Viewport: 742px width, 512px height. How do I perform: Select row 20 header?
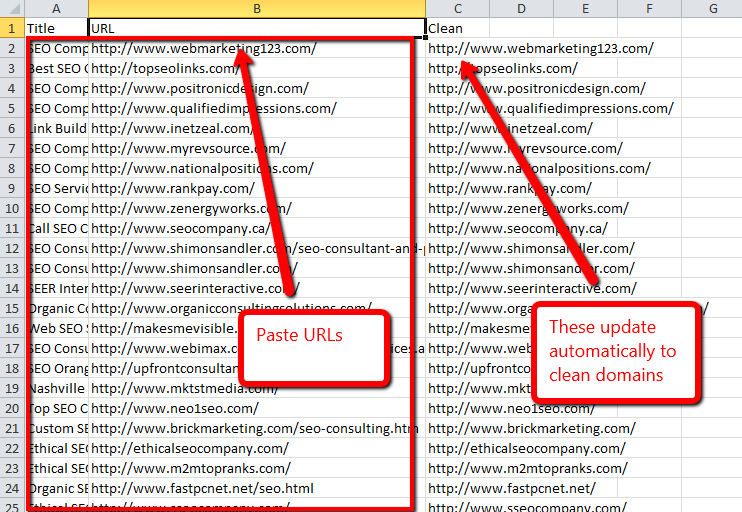(12, 408)
